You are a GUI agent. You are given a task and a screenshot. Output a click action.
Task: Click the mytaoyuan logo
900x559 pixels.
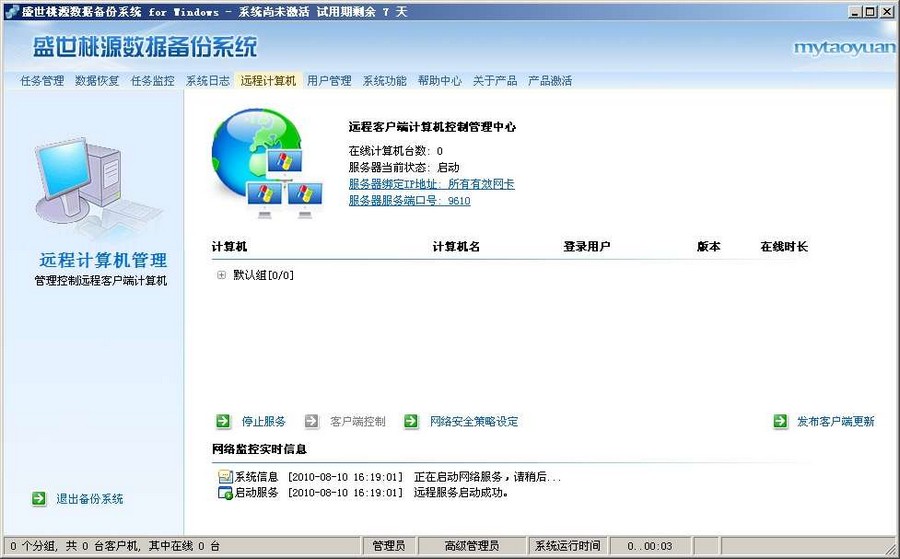844,48
